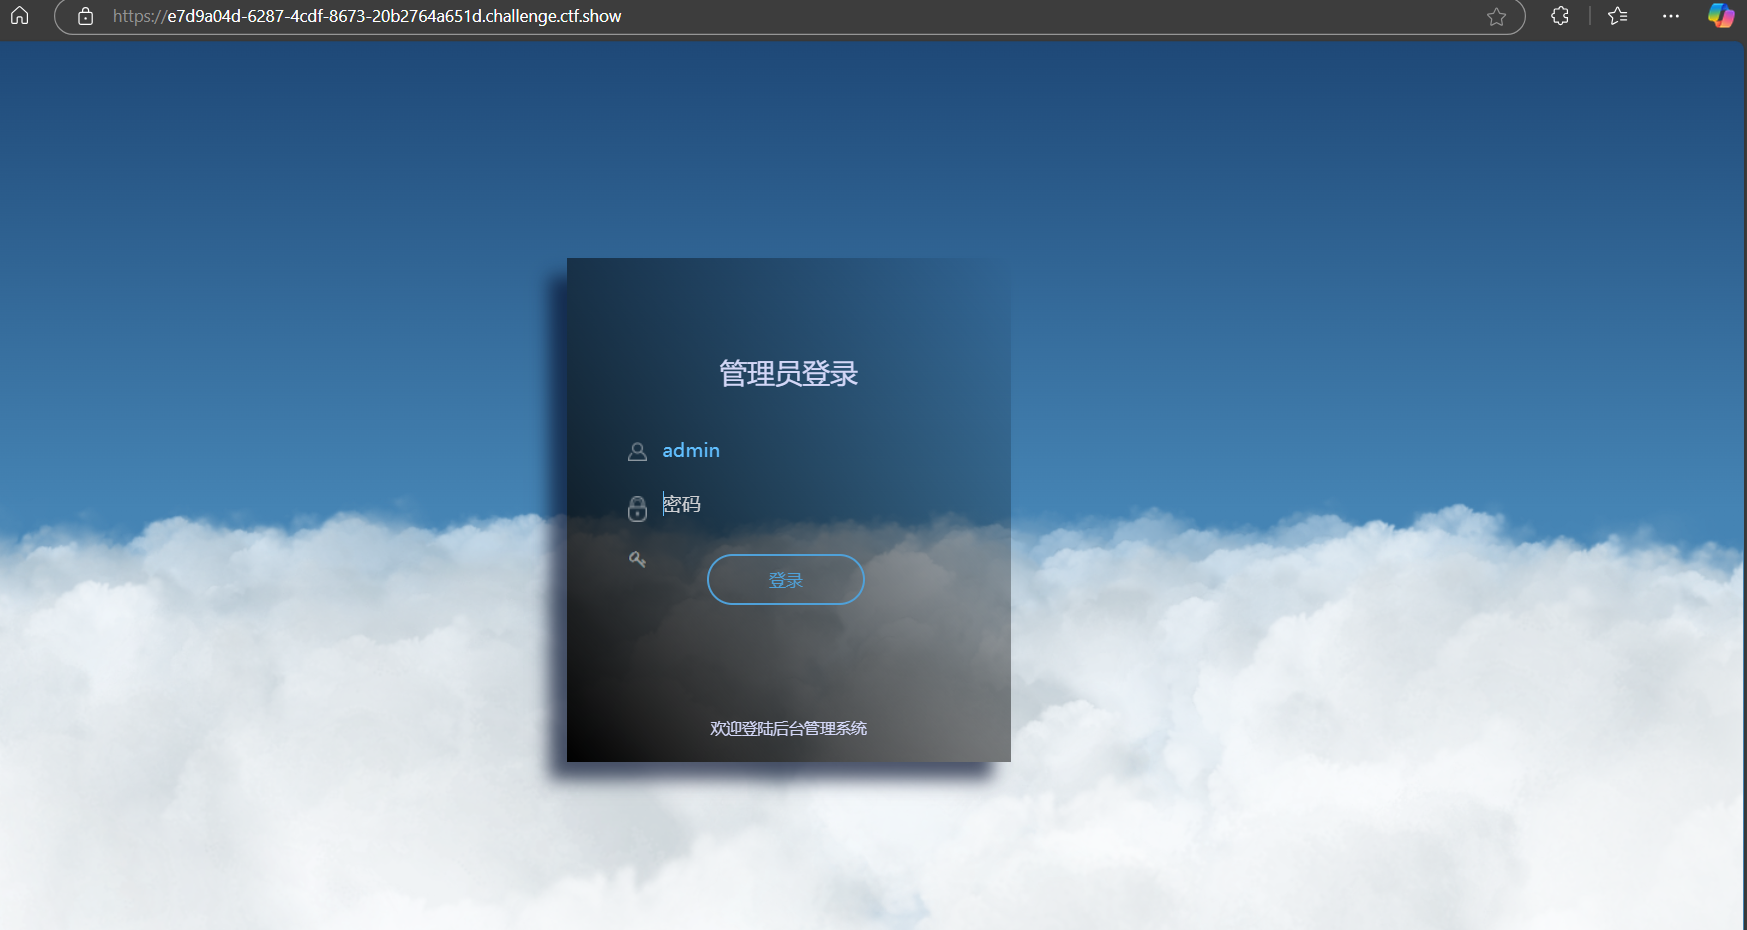The height and width of the screenshot is (930, 1747).
Task: Click empty address bar space right of the URL
Action: tap(1050, 16)
